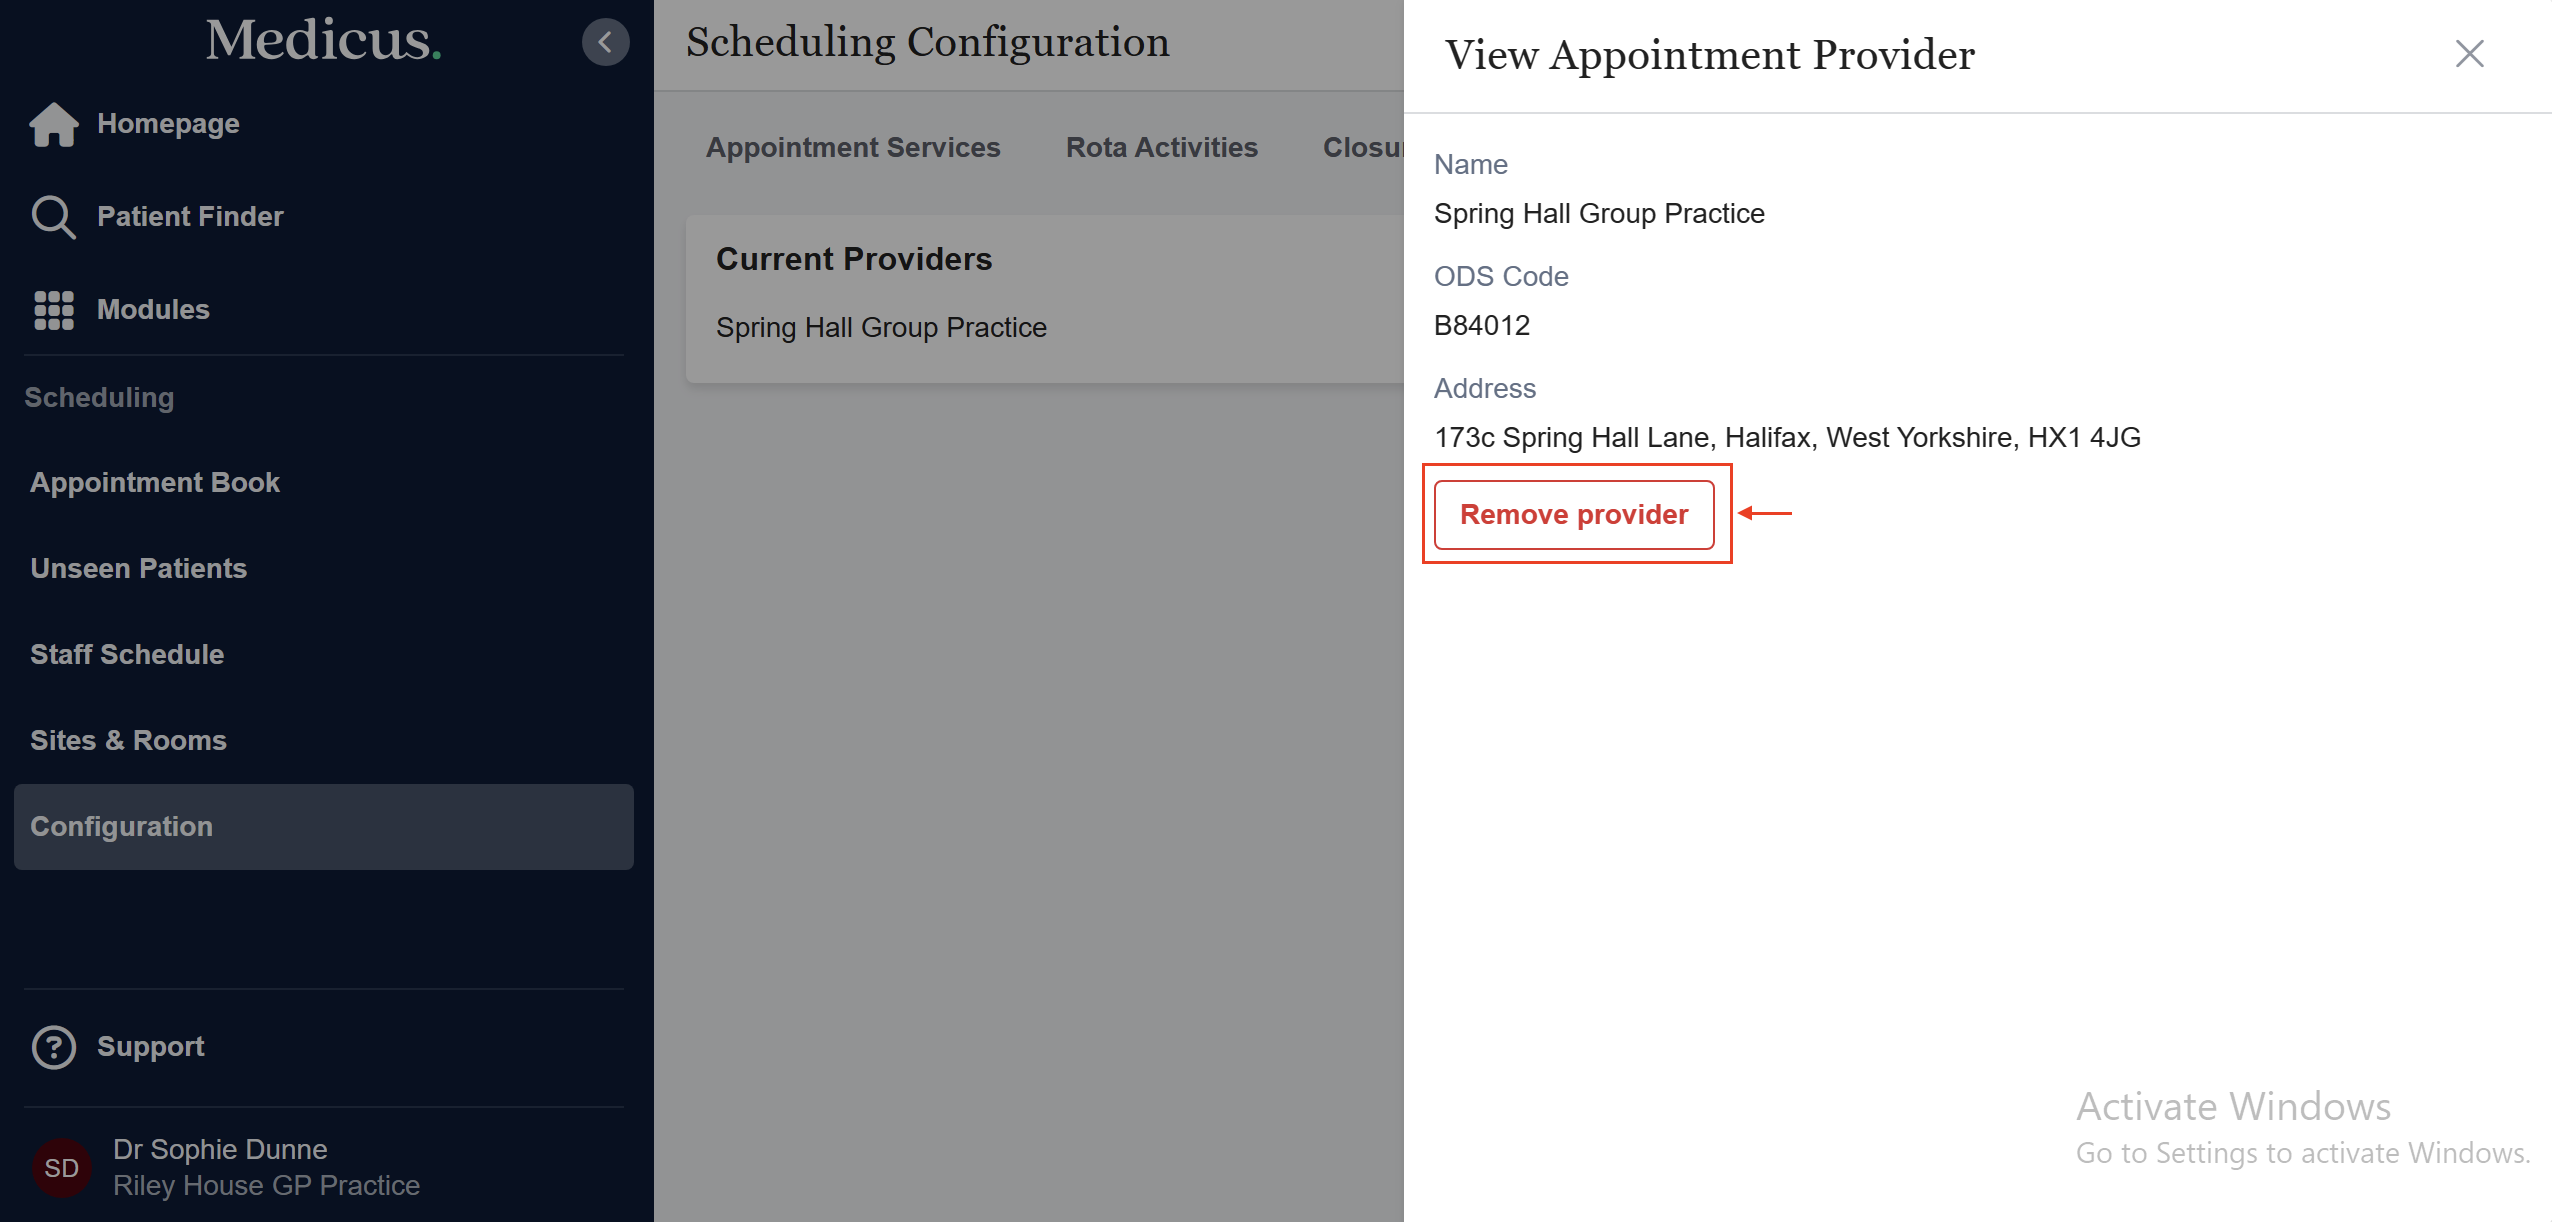Open Staff Schedule page
Image resolution: width=2552 pixels, height=1222 pixels.
tap(127, 655)
